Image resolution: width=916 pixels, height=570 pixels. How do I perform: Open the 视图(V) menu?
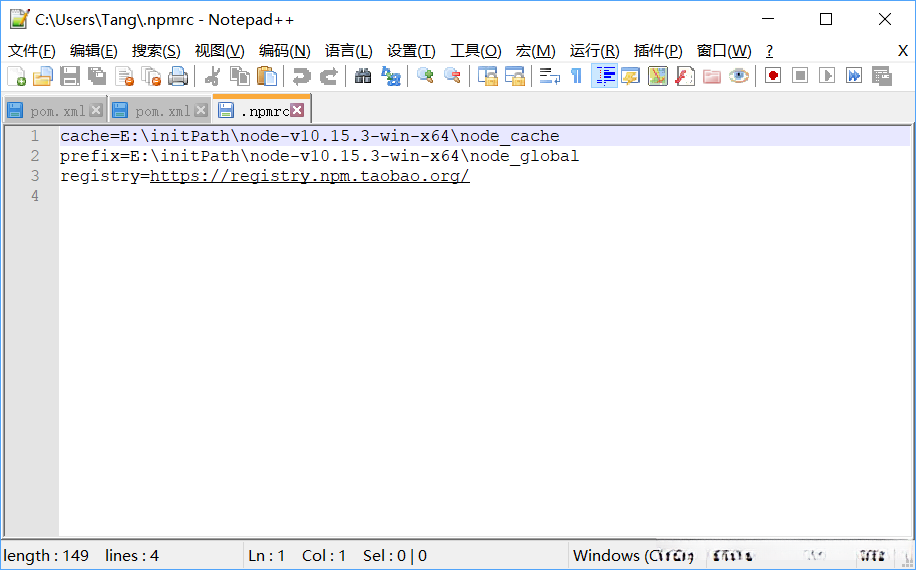tap(220, 51)
